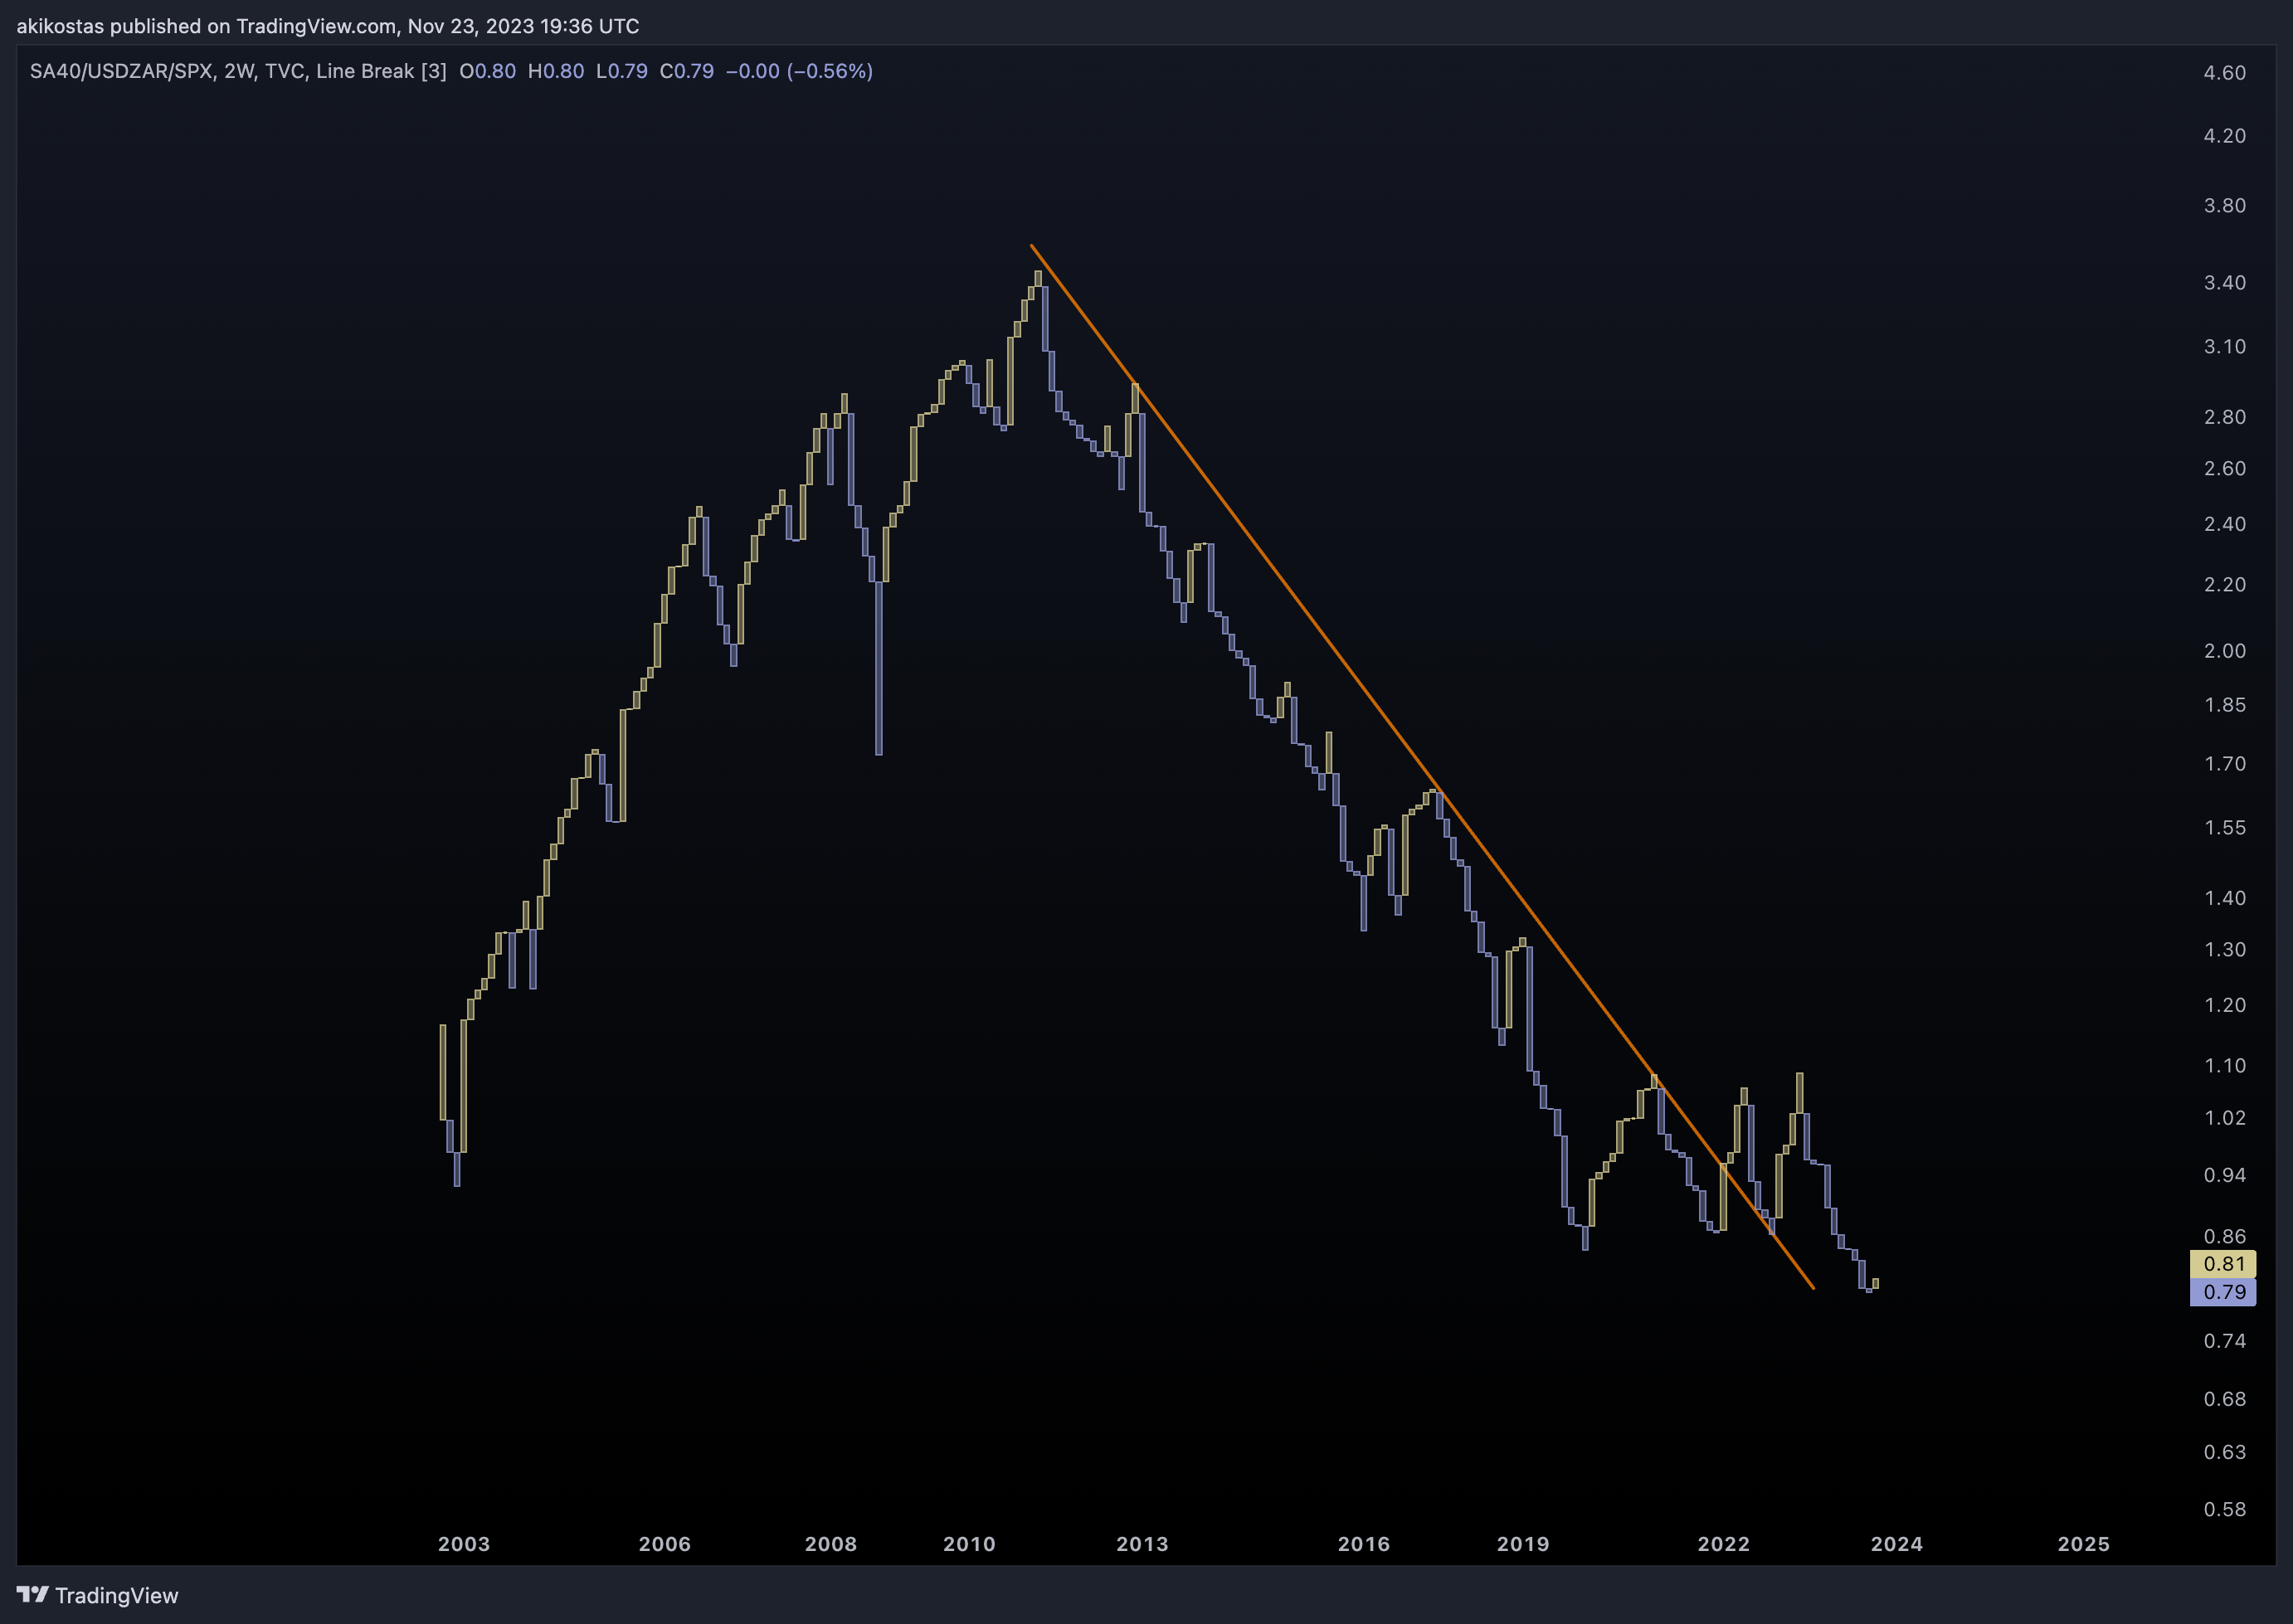Click the 3.40 price axis label
The height and width of the screenshot is (1624, 2293).
tap(2225, 283)
